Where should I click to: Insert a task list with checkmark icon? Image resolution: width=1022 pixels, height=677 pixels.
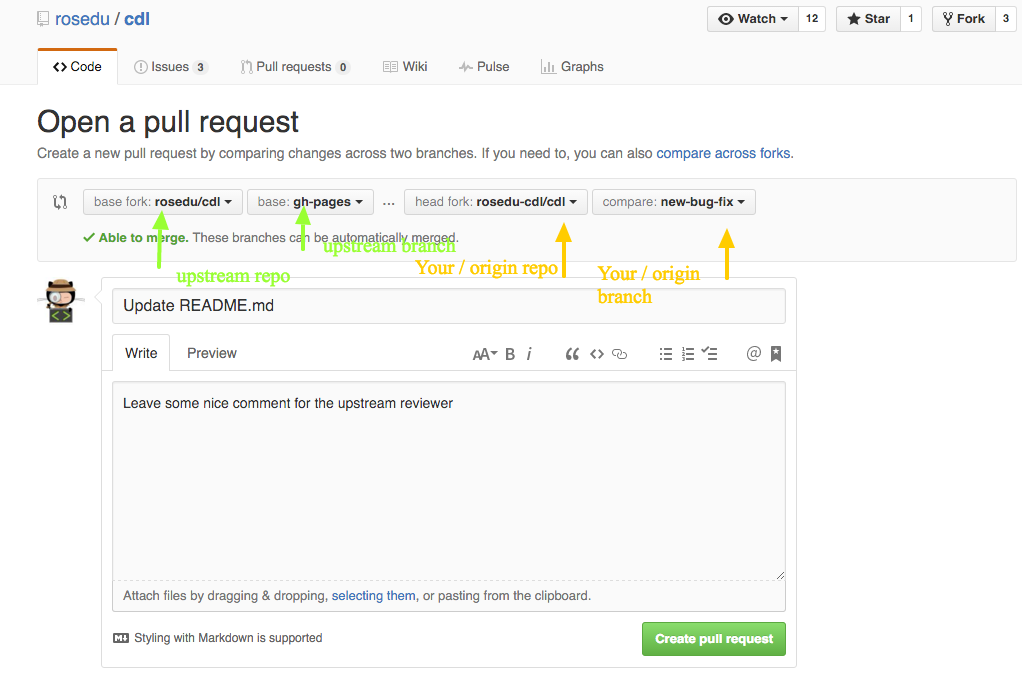point(709,353)
